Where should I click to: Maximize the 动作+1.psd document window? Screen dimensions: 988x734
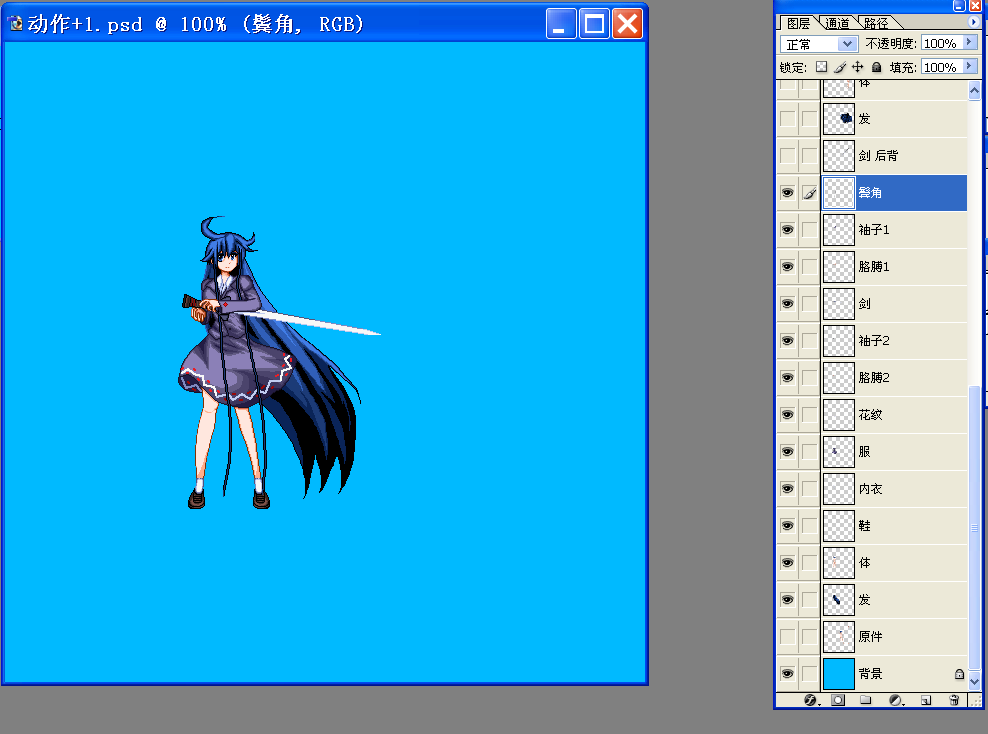tap(594, 24)
